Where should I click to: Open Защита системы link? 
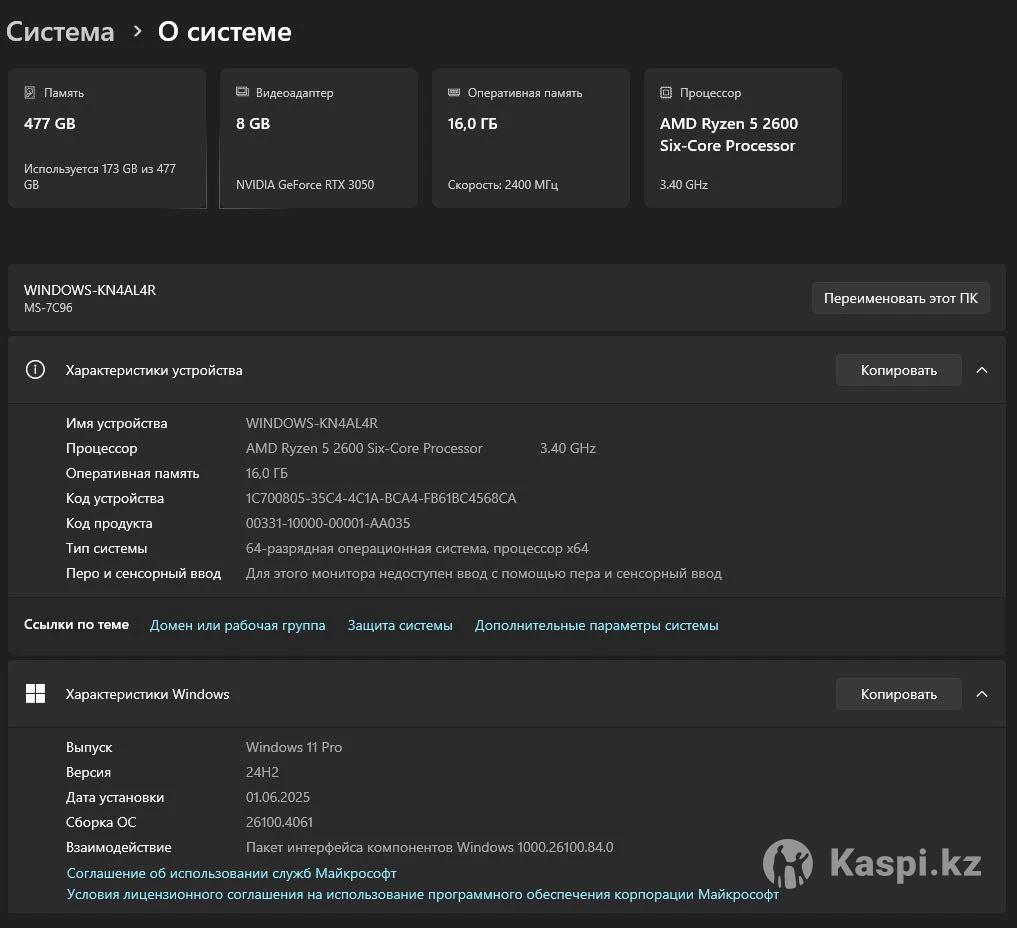pos(400,625)
